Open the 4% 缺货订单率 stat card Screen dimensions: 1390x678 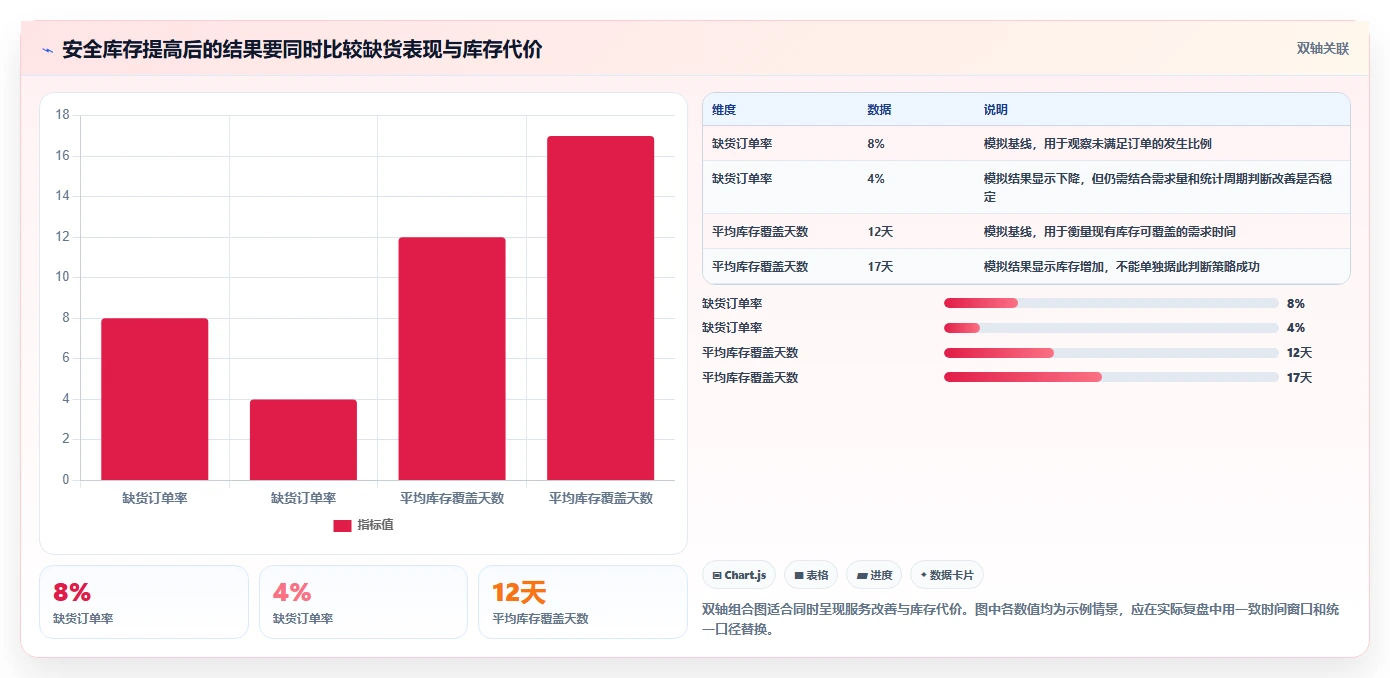(x=363, y=602)
